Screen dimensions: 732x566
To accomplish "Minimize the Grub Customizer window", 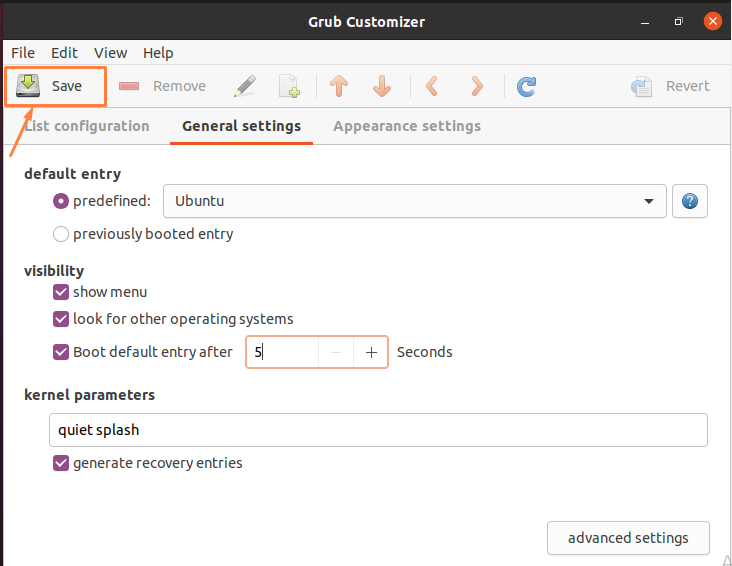I will (645, 21).
